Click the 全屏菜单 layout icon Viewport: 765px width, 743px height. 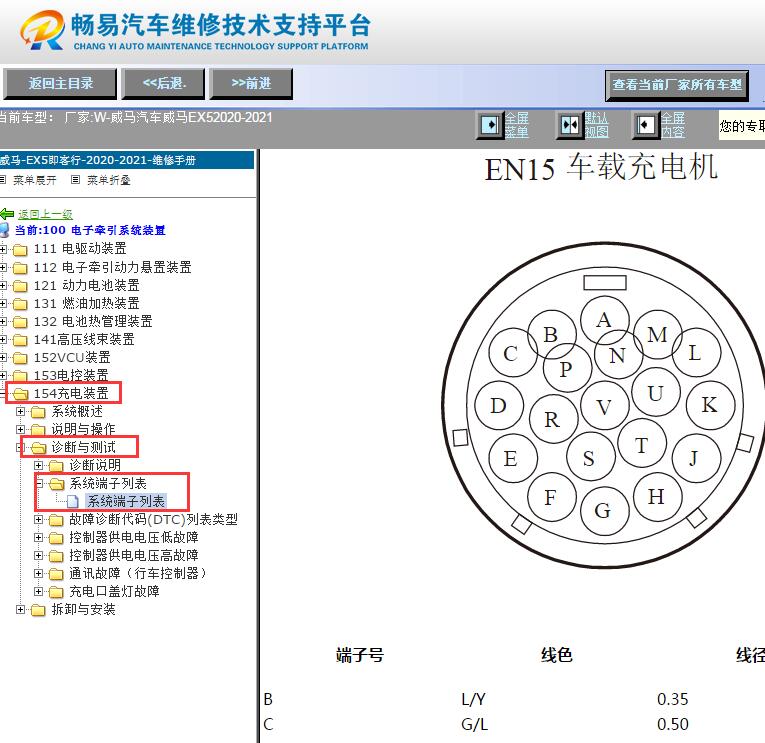pyautogui.click(x=489, y=125)
